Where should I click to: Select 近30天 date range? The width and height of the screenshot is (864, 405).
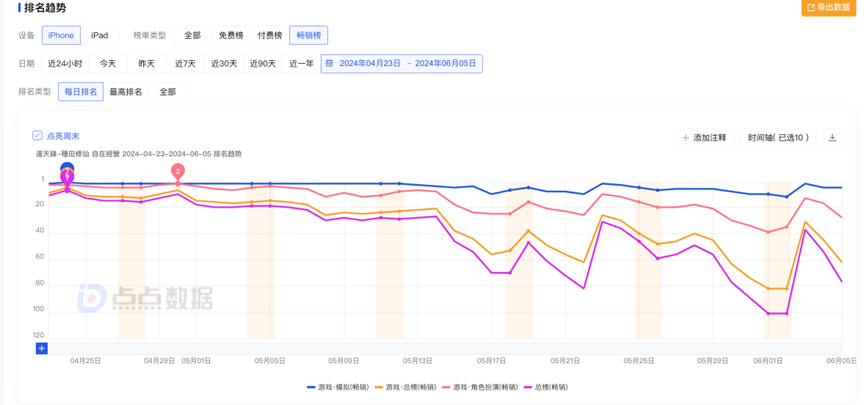click(224, 64)
